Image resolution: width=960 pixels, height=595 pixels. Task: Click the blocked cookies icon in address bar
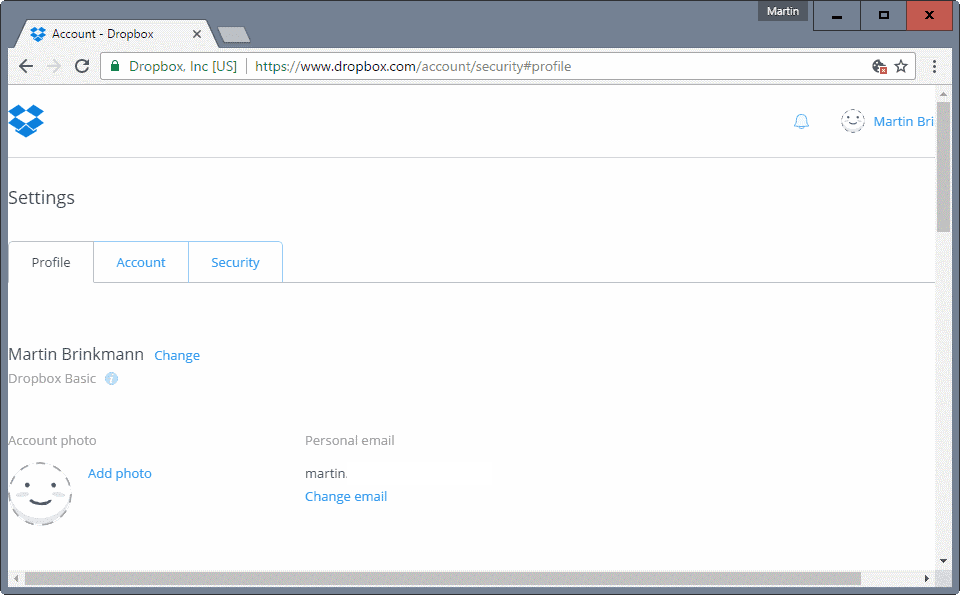(879, 66)
